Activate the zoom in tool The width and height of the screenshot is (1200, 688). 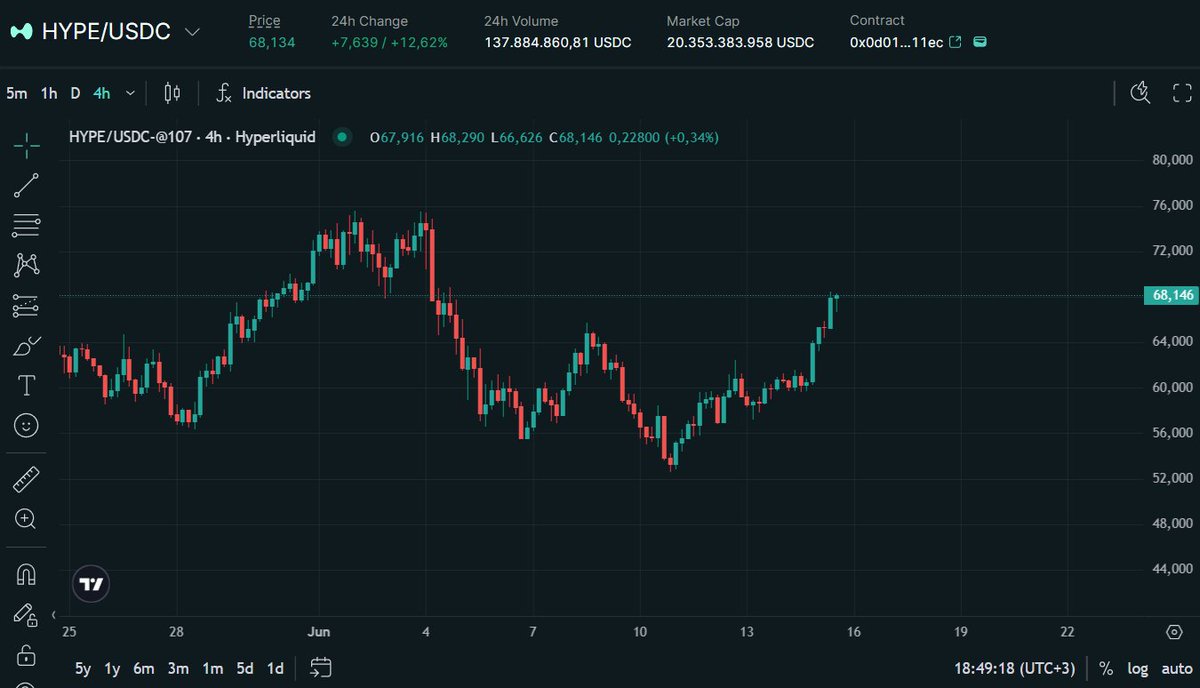click(x=27, y=519)
